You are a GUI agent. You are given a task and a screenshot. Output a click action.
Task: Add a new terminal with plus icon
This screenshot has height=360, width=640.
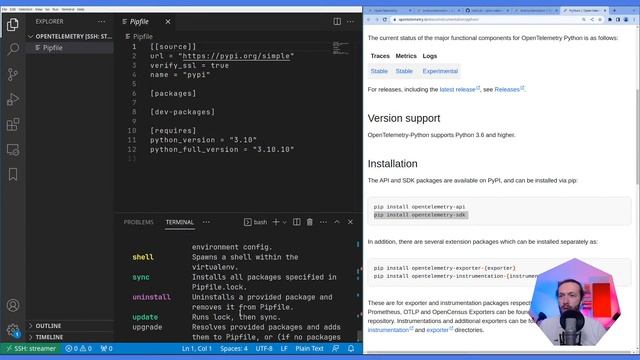(276, 222)
